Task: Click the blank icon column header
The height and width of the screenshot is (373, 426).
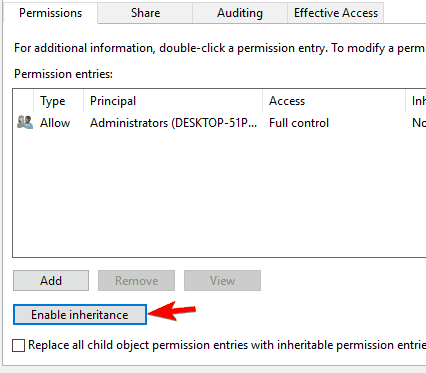Action: coord(23,101)
